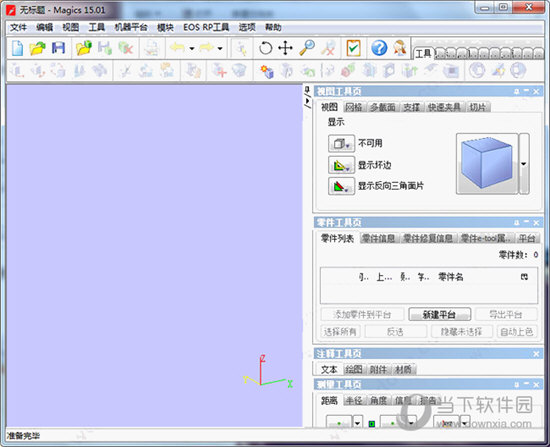The height and width of the screenshot is (447, 550).
Task: Select the Zoom magnifier tool
Action: click(307, 48)
